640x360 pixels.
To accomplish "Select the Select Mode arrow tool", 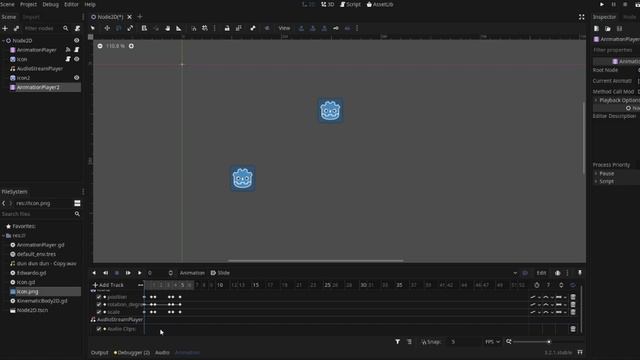I will [93, 28].
